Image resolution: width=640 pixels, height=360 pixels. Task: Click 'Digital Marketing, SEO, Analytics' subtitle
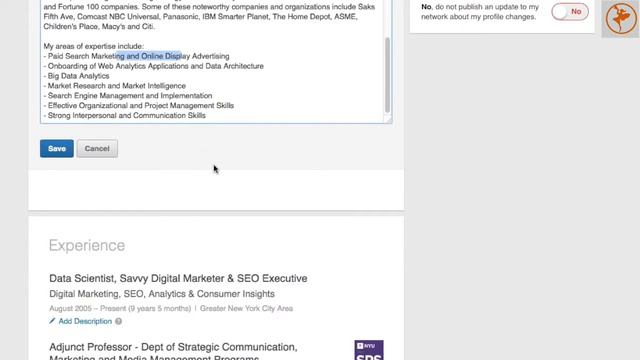point(162,294)
